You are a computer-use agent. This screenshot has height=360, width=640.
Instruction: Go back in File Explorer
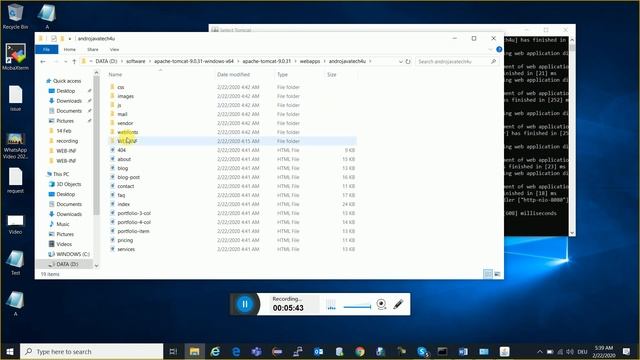[x=43, y=61]
